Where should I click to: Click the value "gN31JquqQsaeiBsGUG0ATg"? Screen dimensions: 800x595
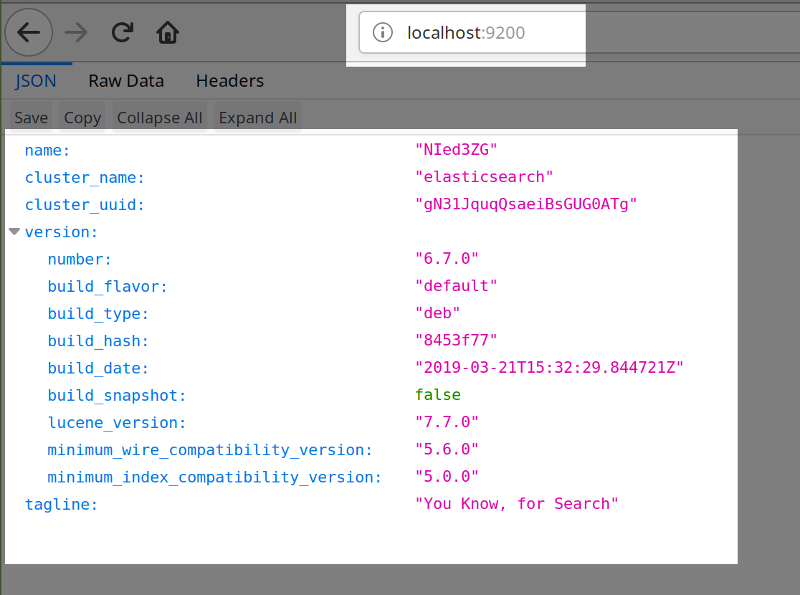click(526, 204)
